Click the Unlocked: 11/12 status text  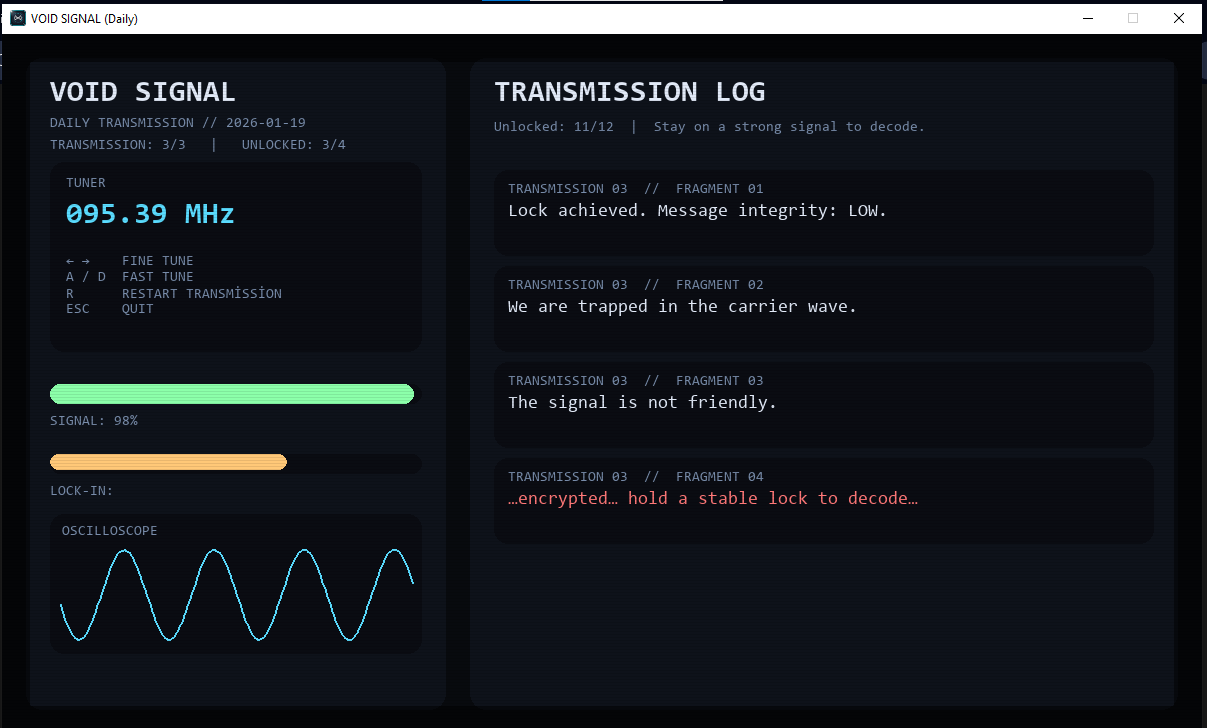point(554,127)
